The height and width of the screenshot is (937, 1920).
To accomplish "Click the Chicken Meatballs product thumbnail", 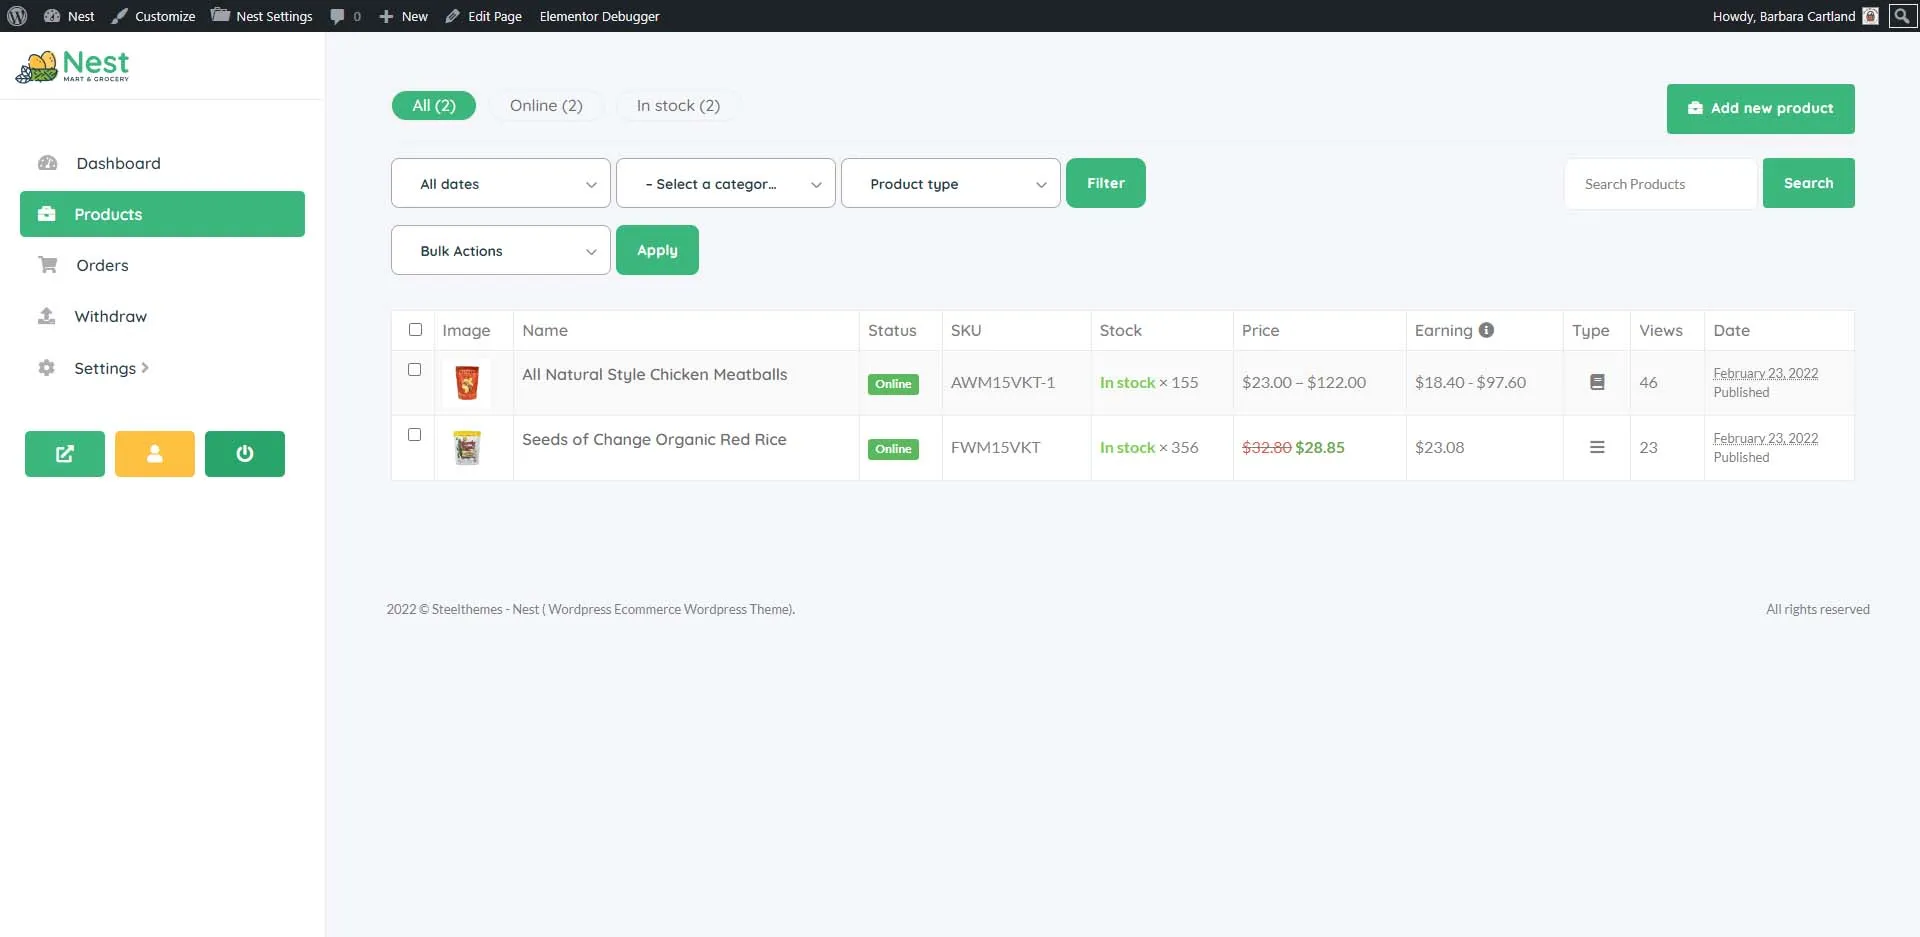I will coord(466,383).
